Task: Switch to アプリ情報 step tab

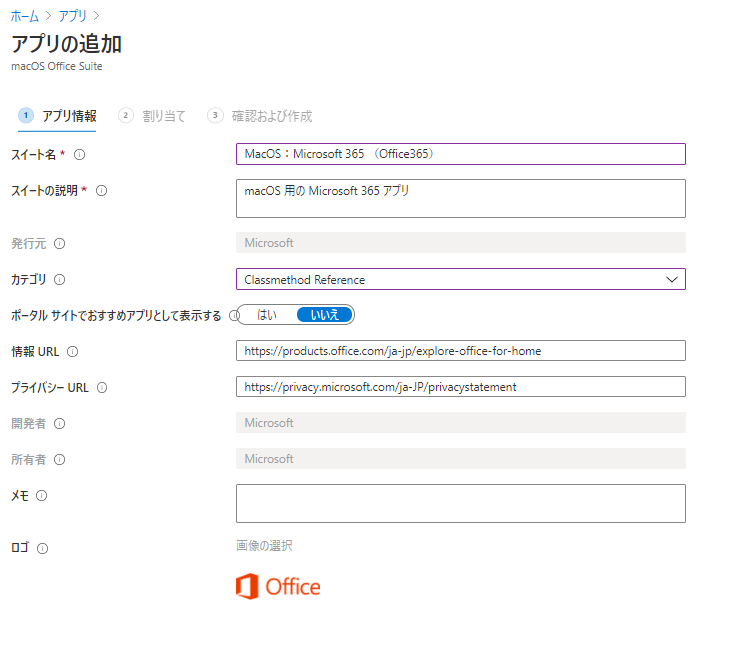Action: pos(57,116)
